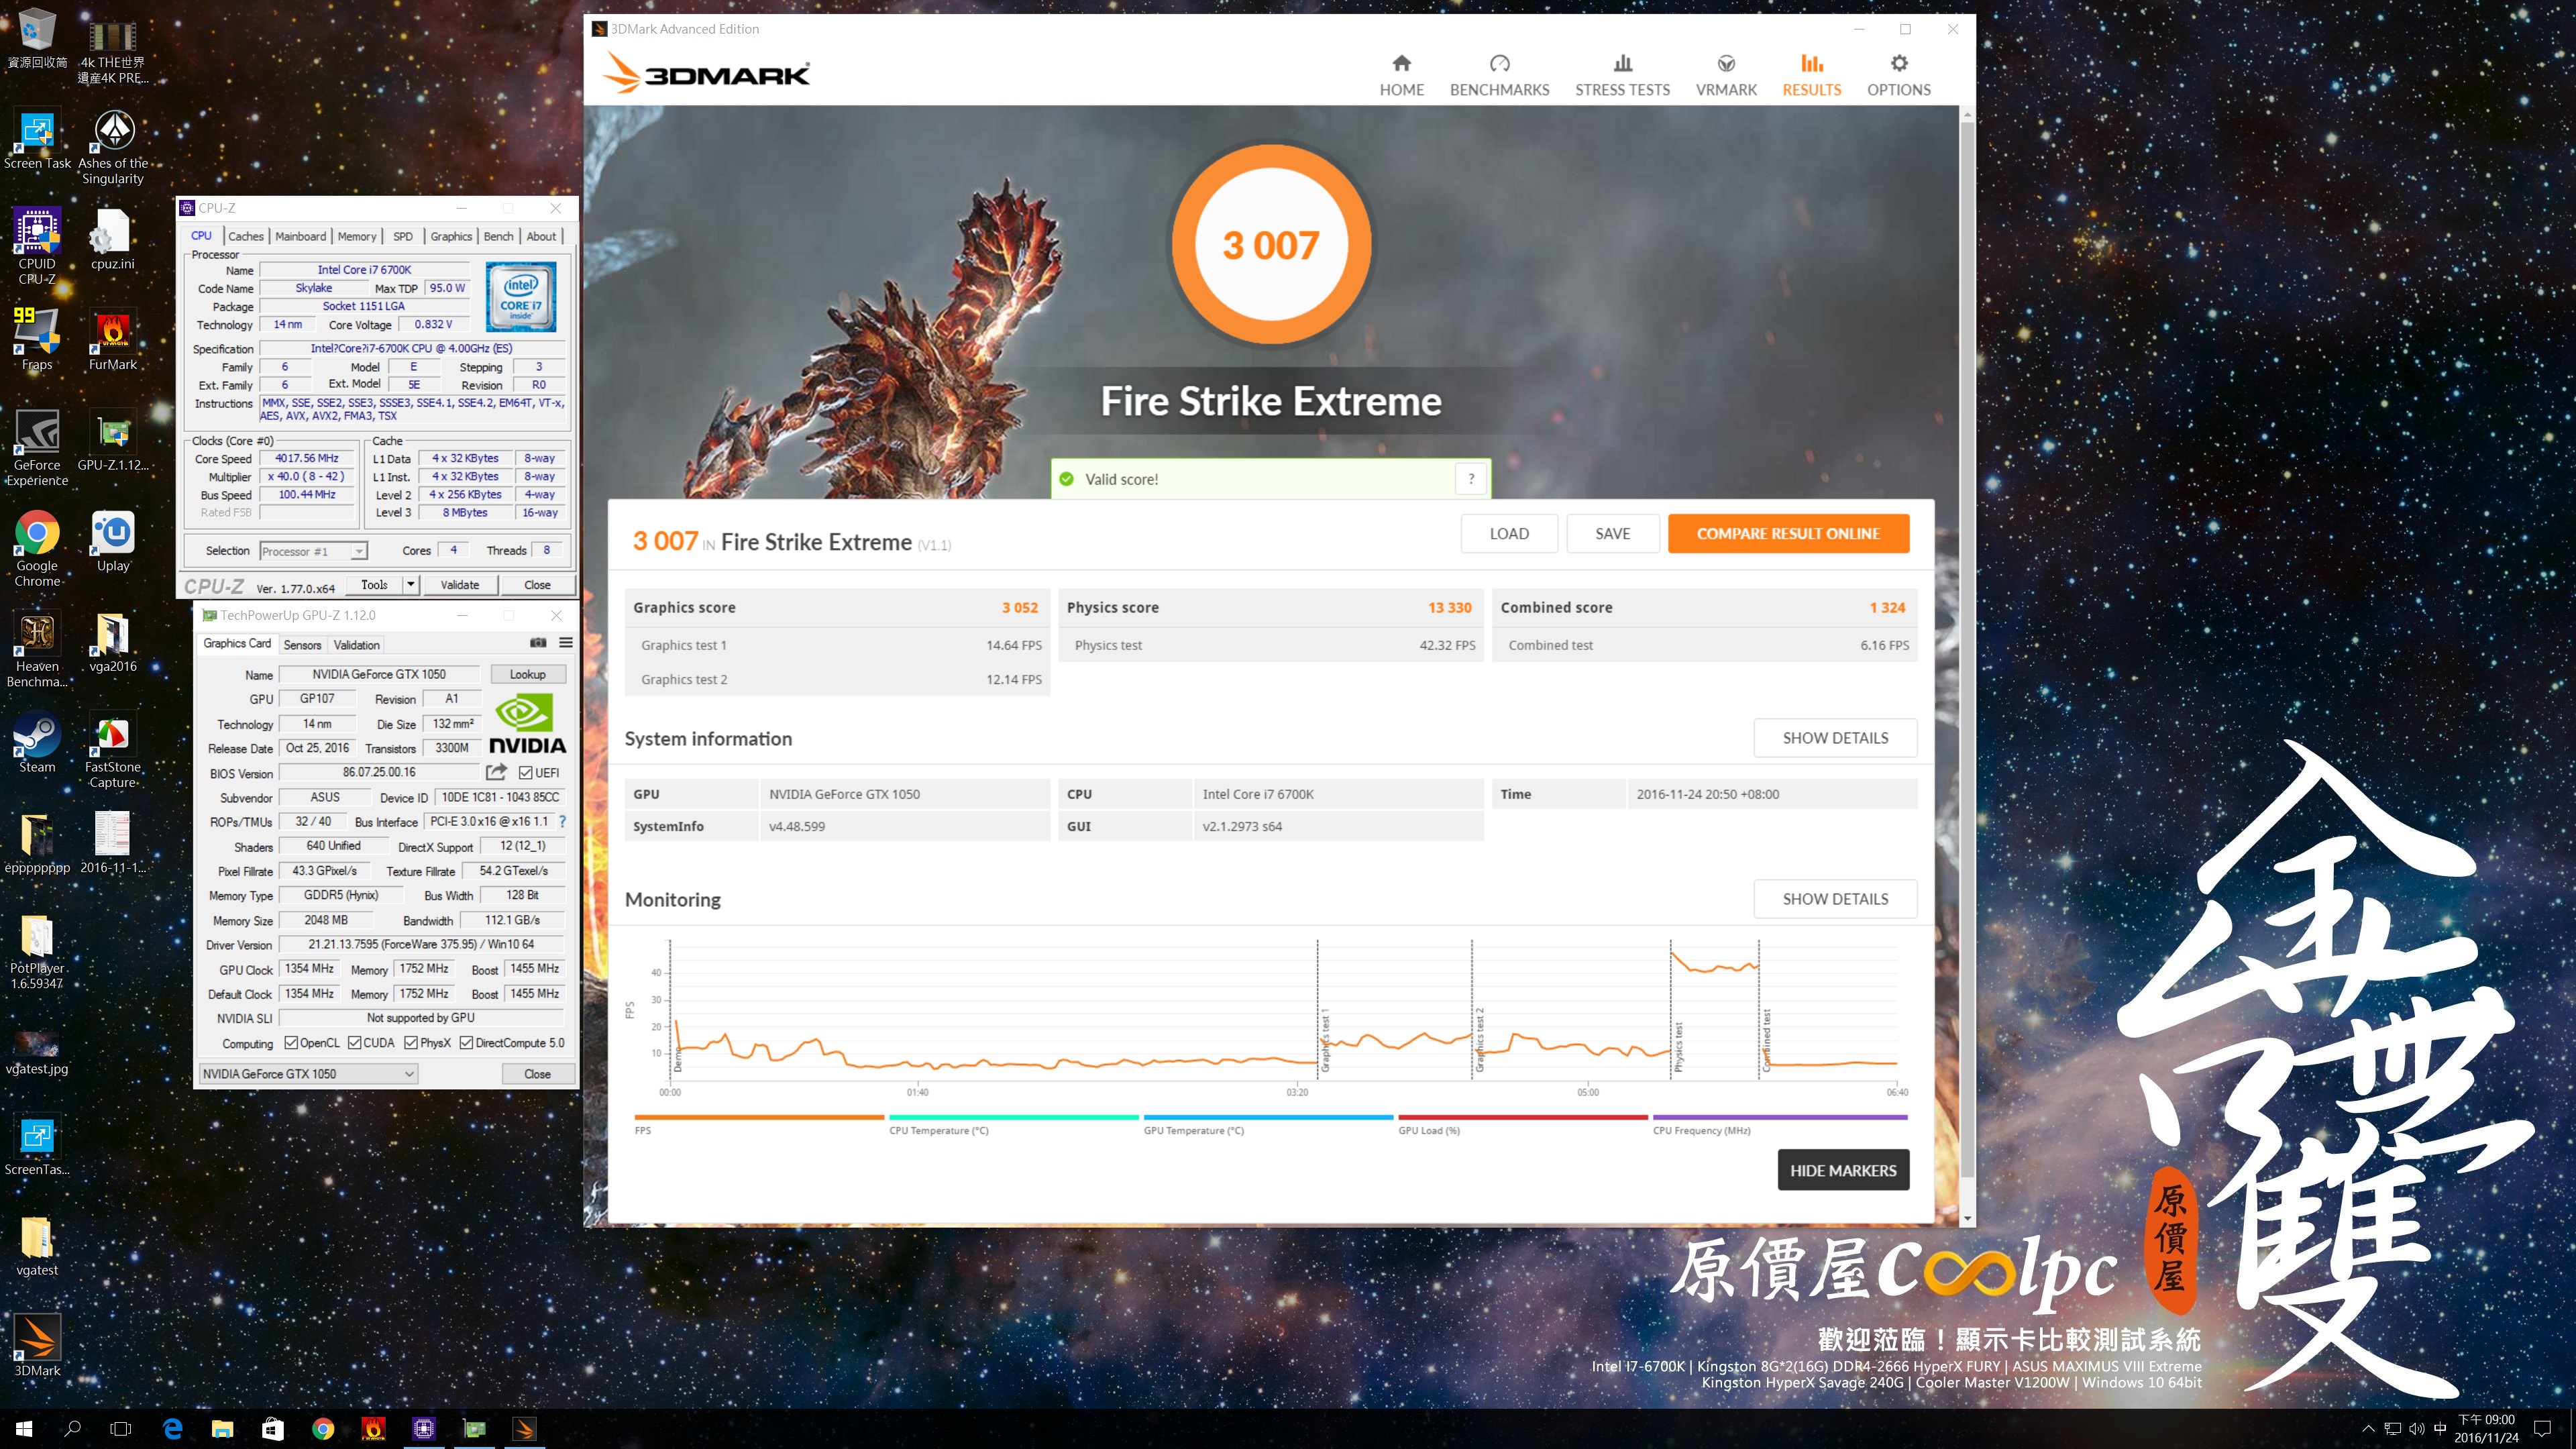Click the CPU Temperature legend bar
The image size is (2576, 1449).
(1014, 1117)
